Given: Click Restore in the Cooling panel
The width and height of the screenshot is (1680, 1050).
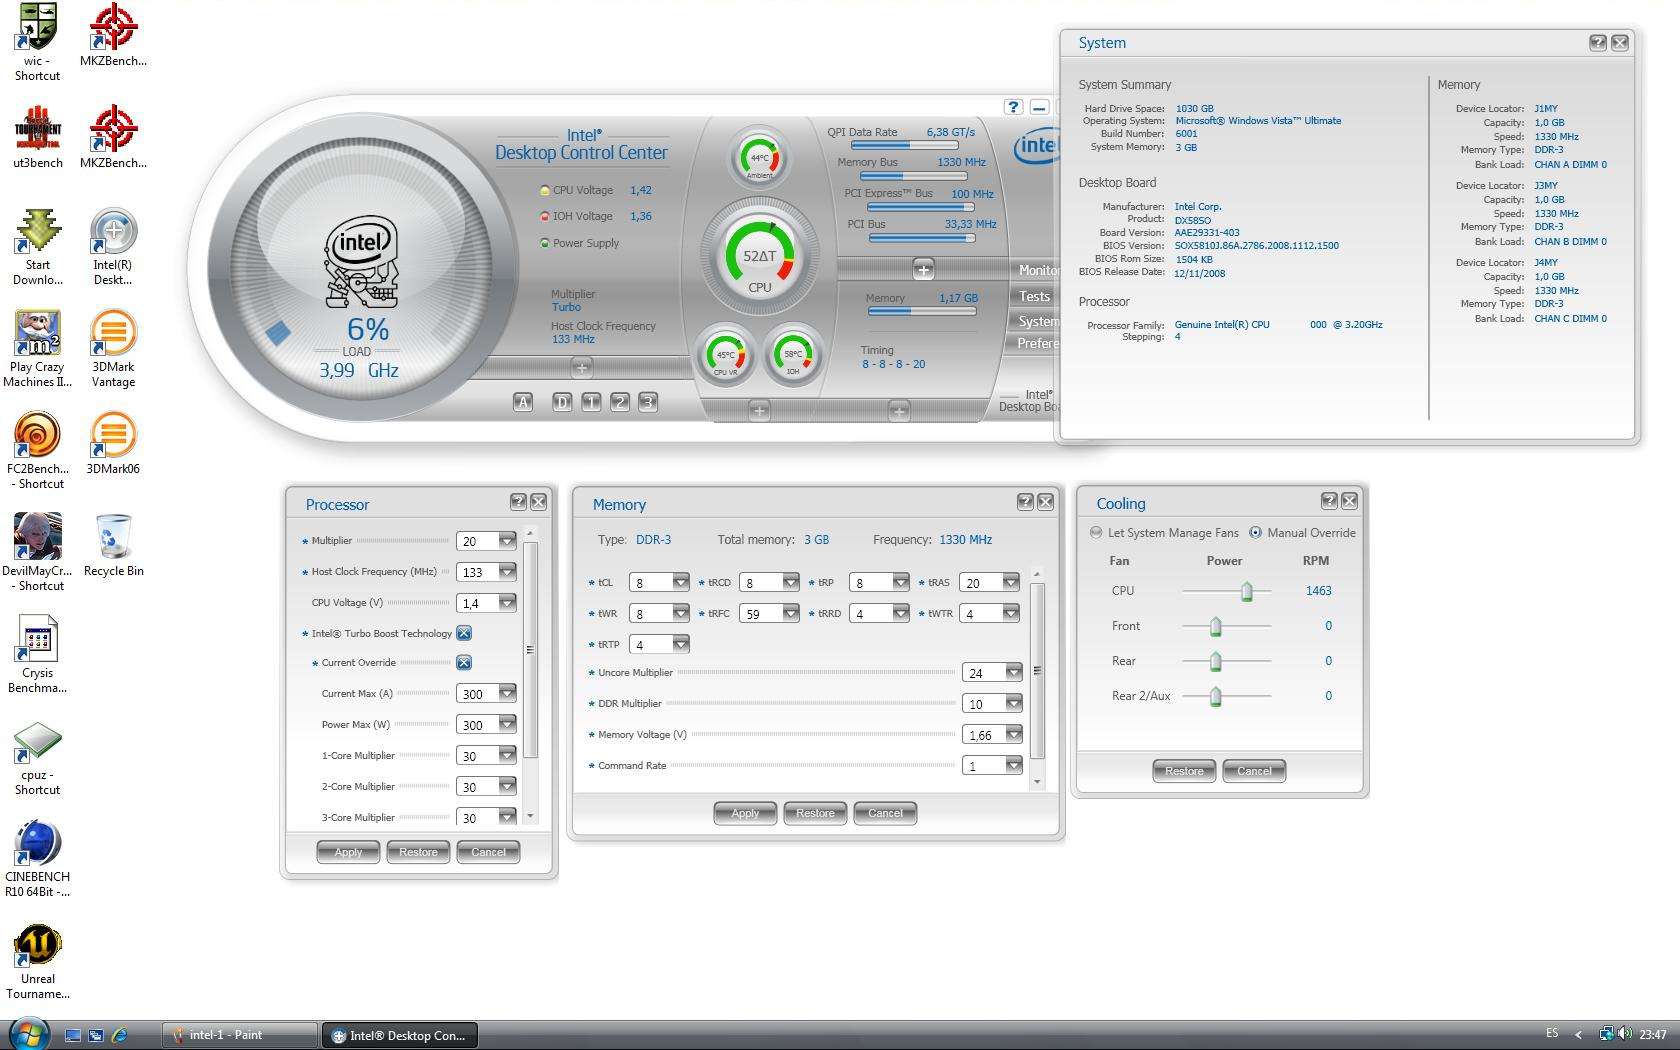Looking at the screenshot, I should pos(1184,771).
